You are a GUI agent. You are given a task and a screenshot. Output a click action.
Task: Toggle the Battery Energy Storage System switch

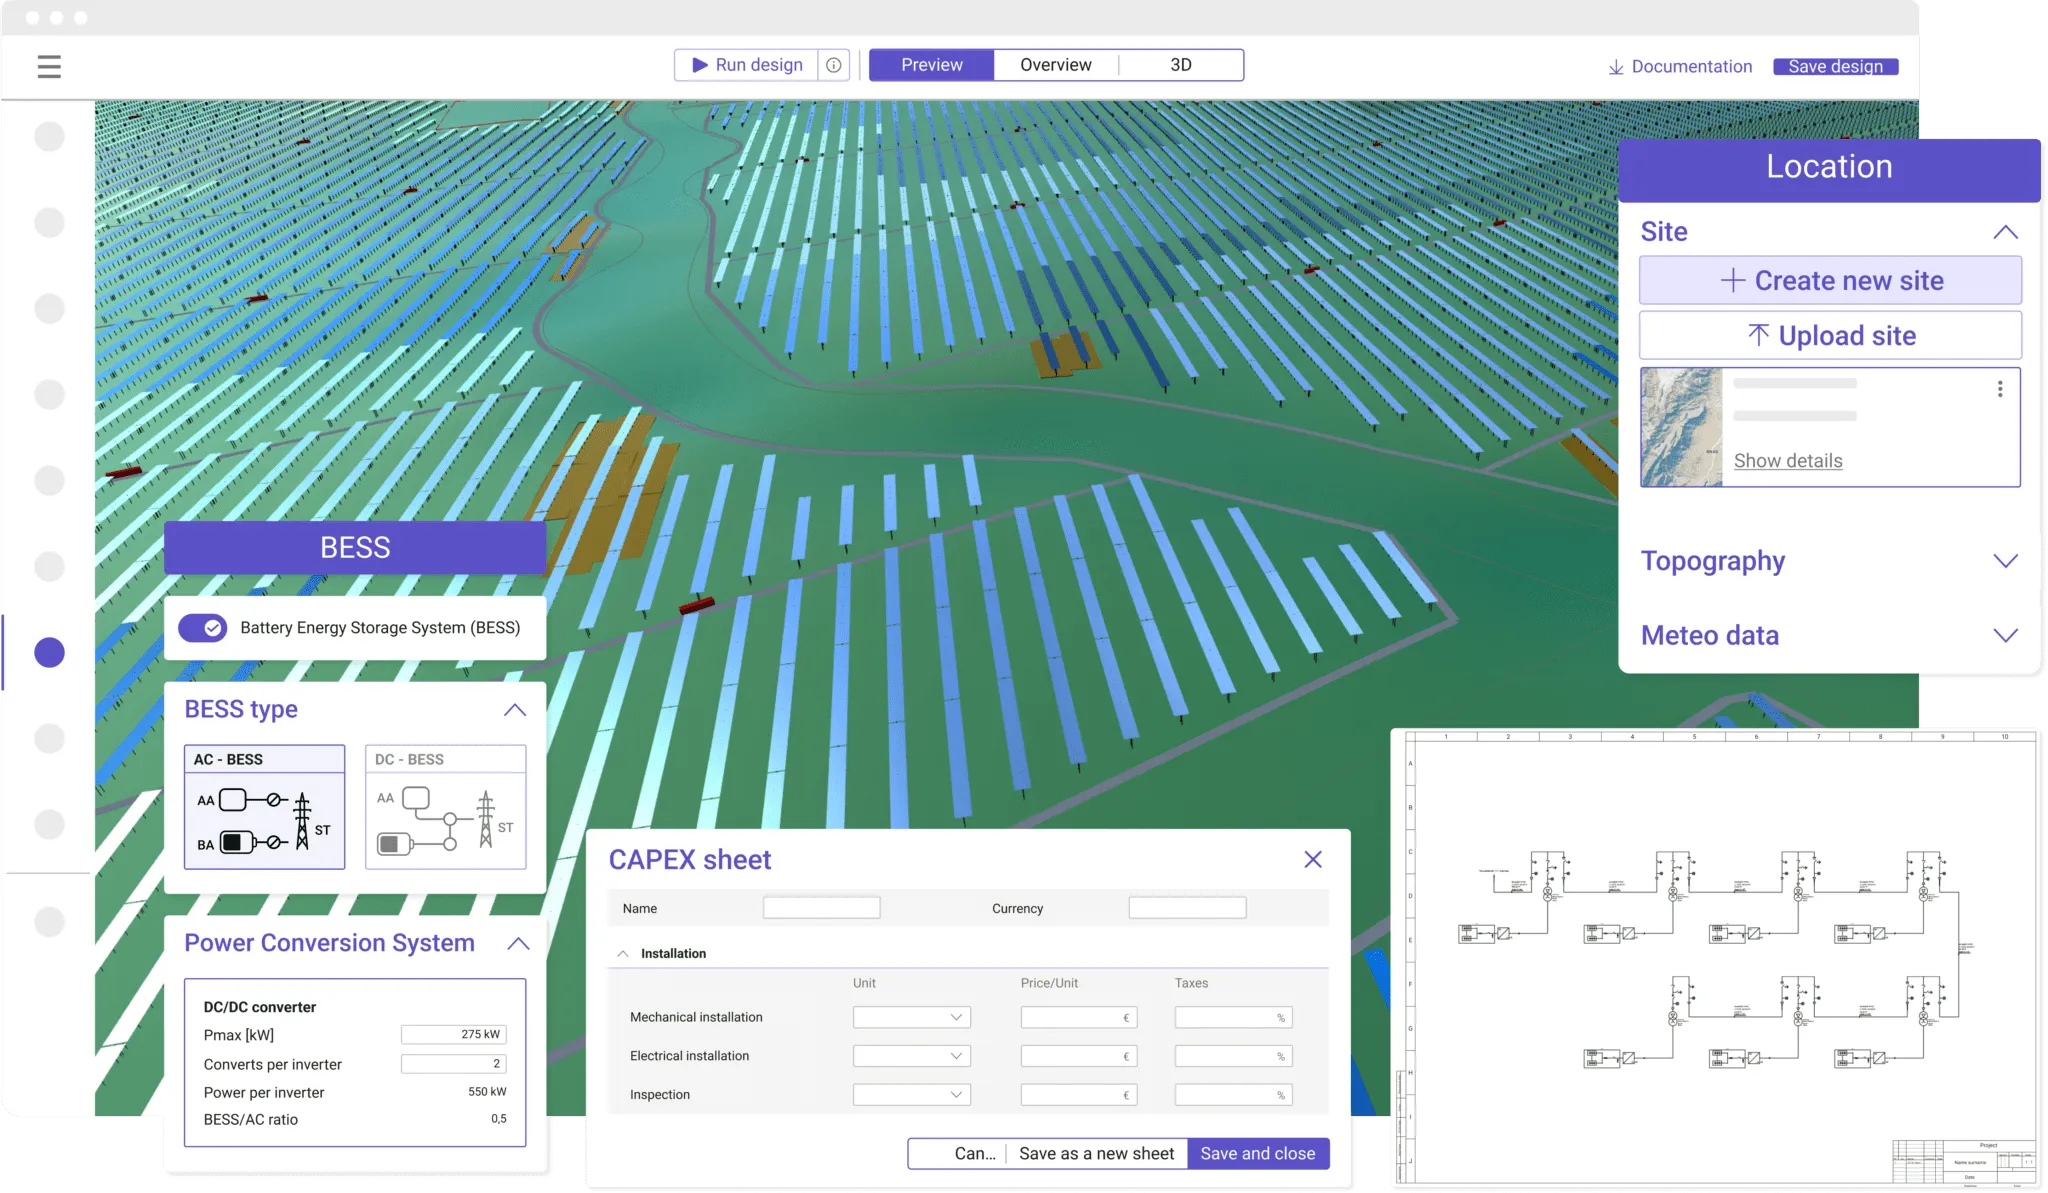coord(203,628)
